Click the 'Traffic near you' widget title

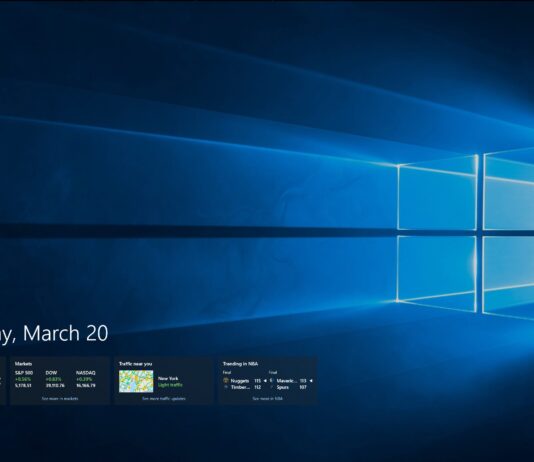tap(136, 364)
